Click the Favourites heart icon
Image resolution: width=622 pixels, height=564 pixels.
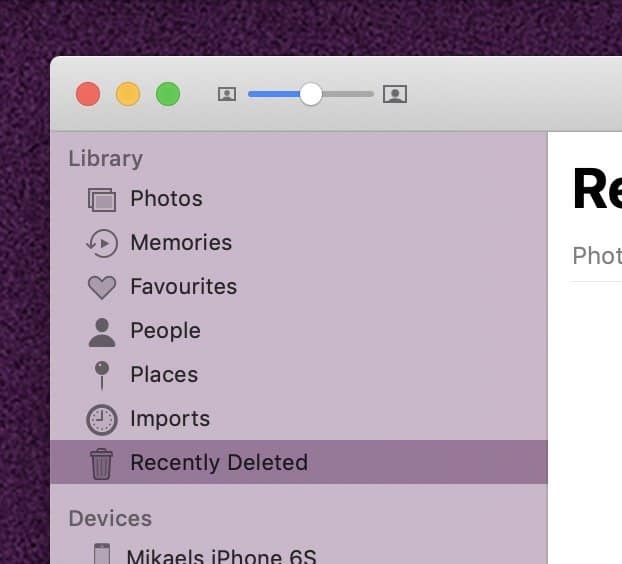102,287
